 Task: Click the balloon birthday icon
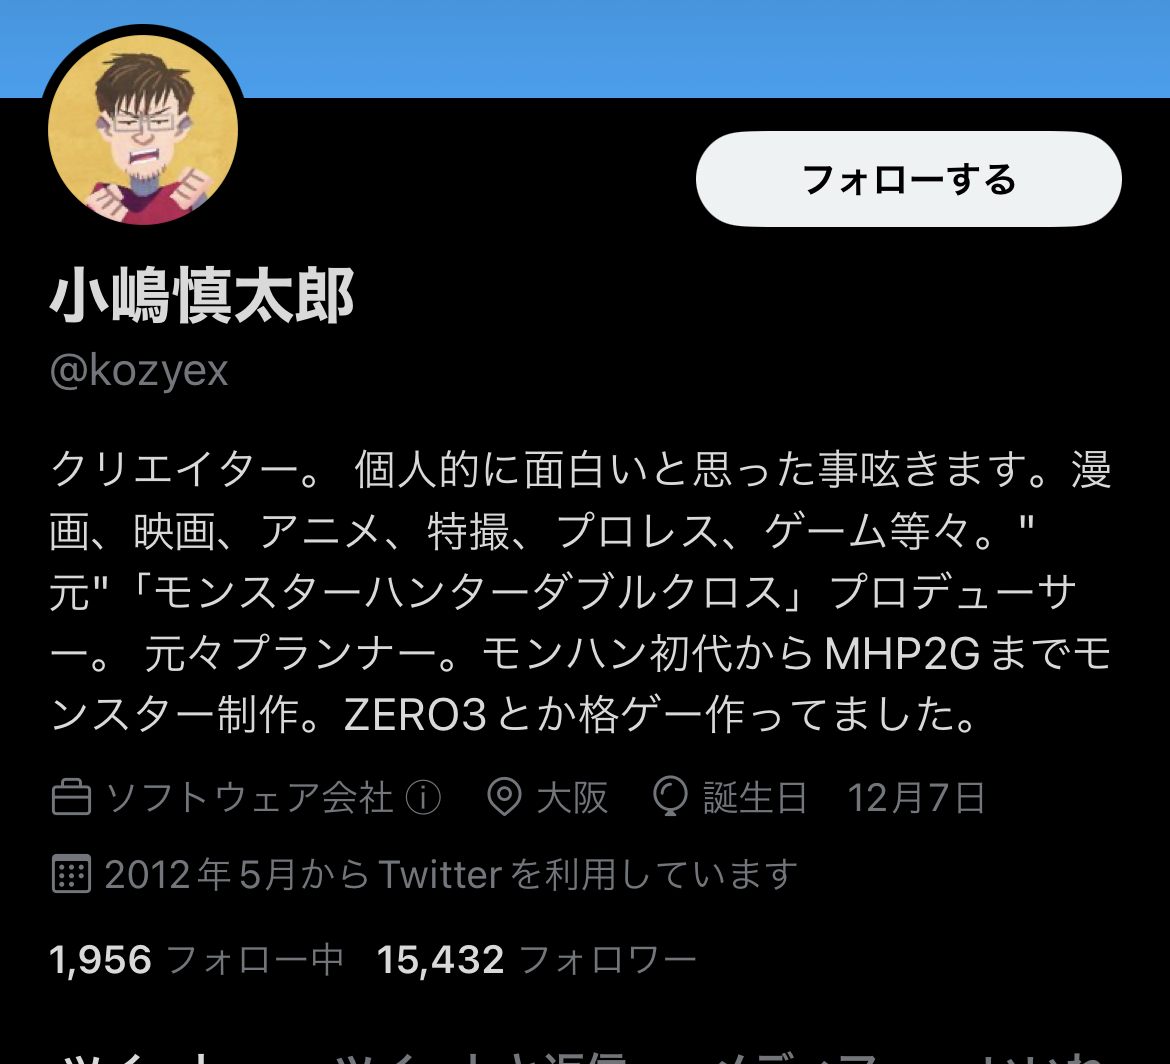tap(670, 796)
